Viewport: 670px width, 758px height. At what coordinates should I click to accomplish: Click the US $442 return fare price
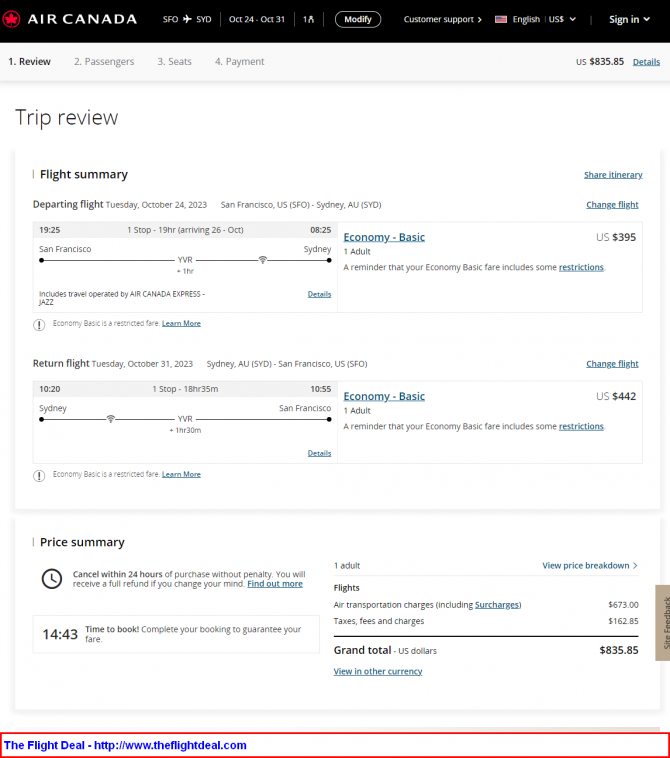[616, 396]
